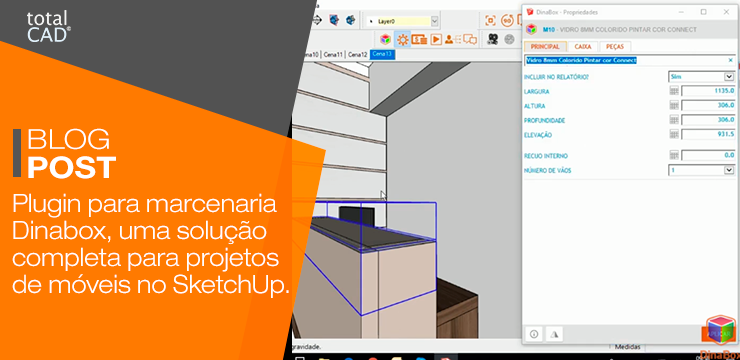
Task: Click the orange play button icon
Action: (x=436, y=40)
